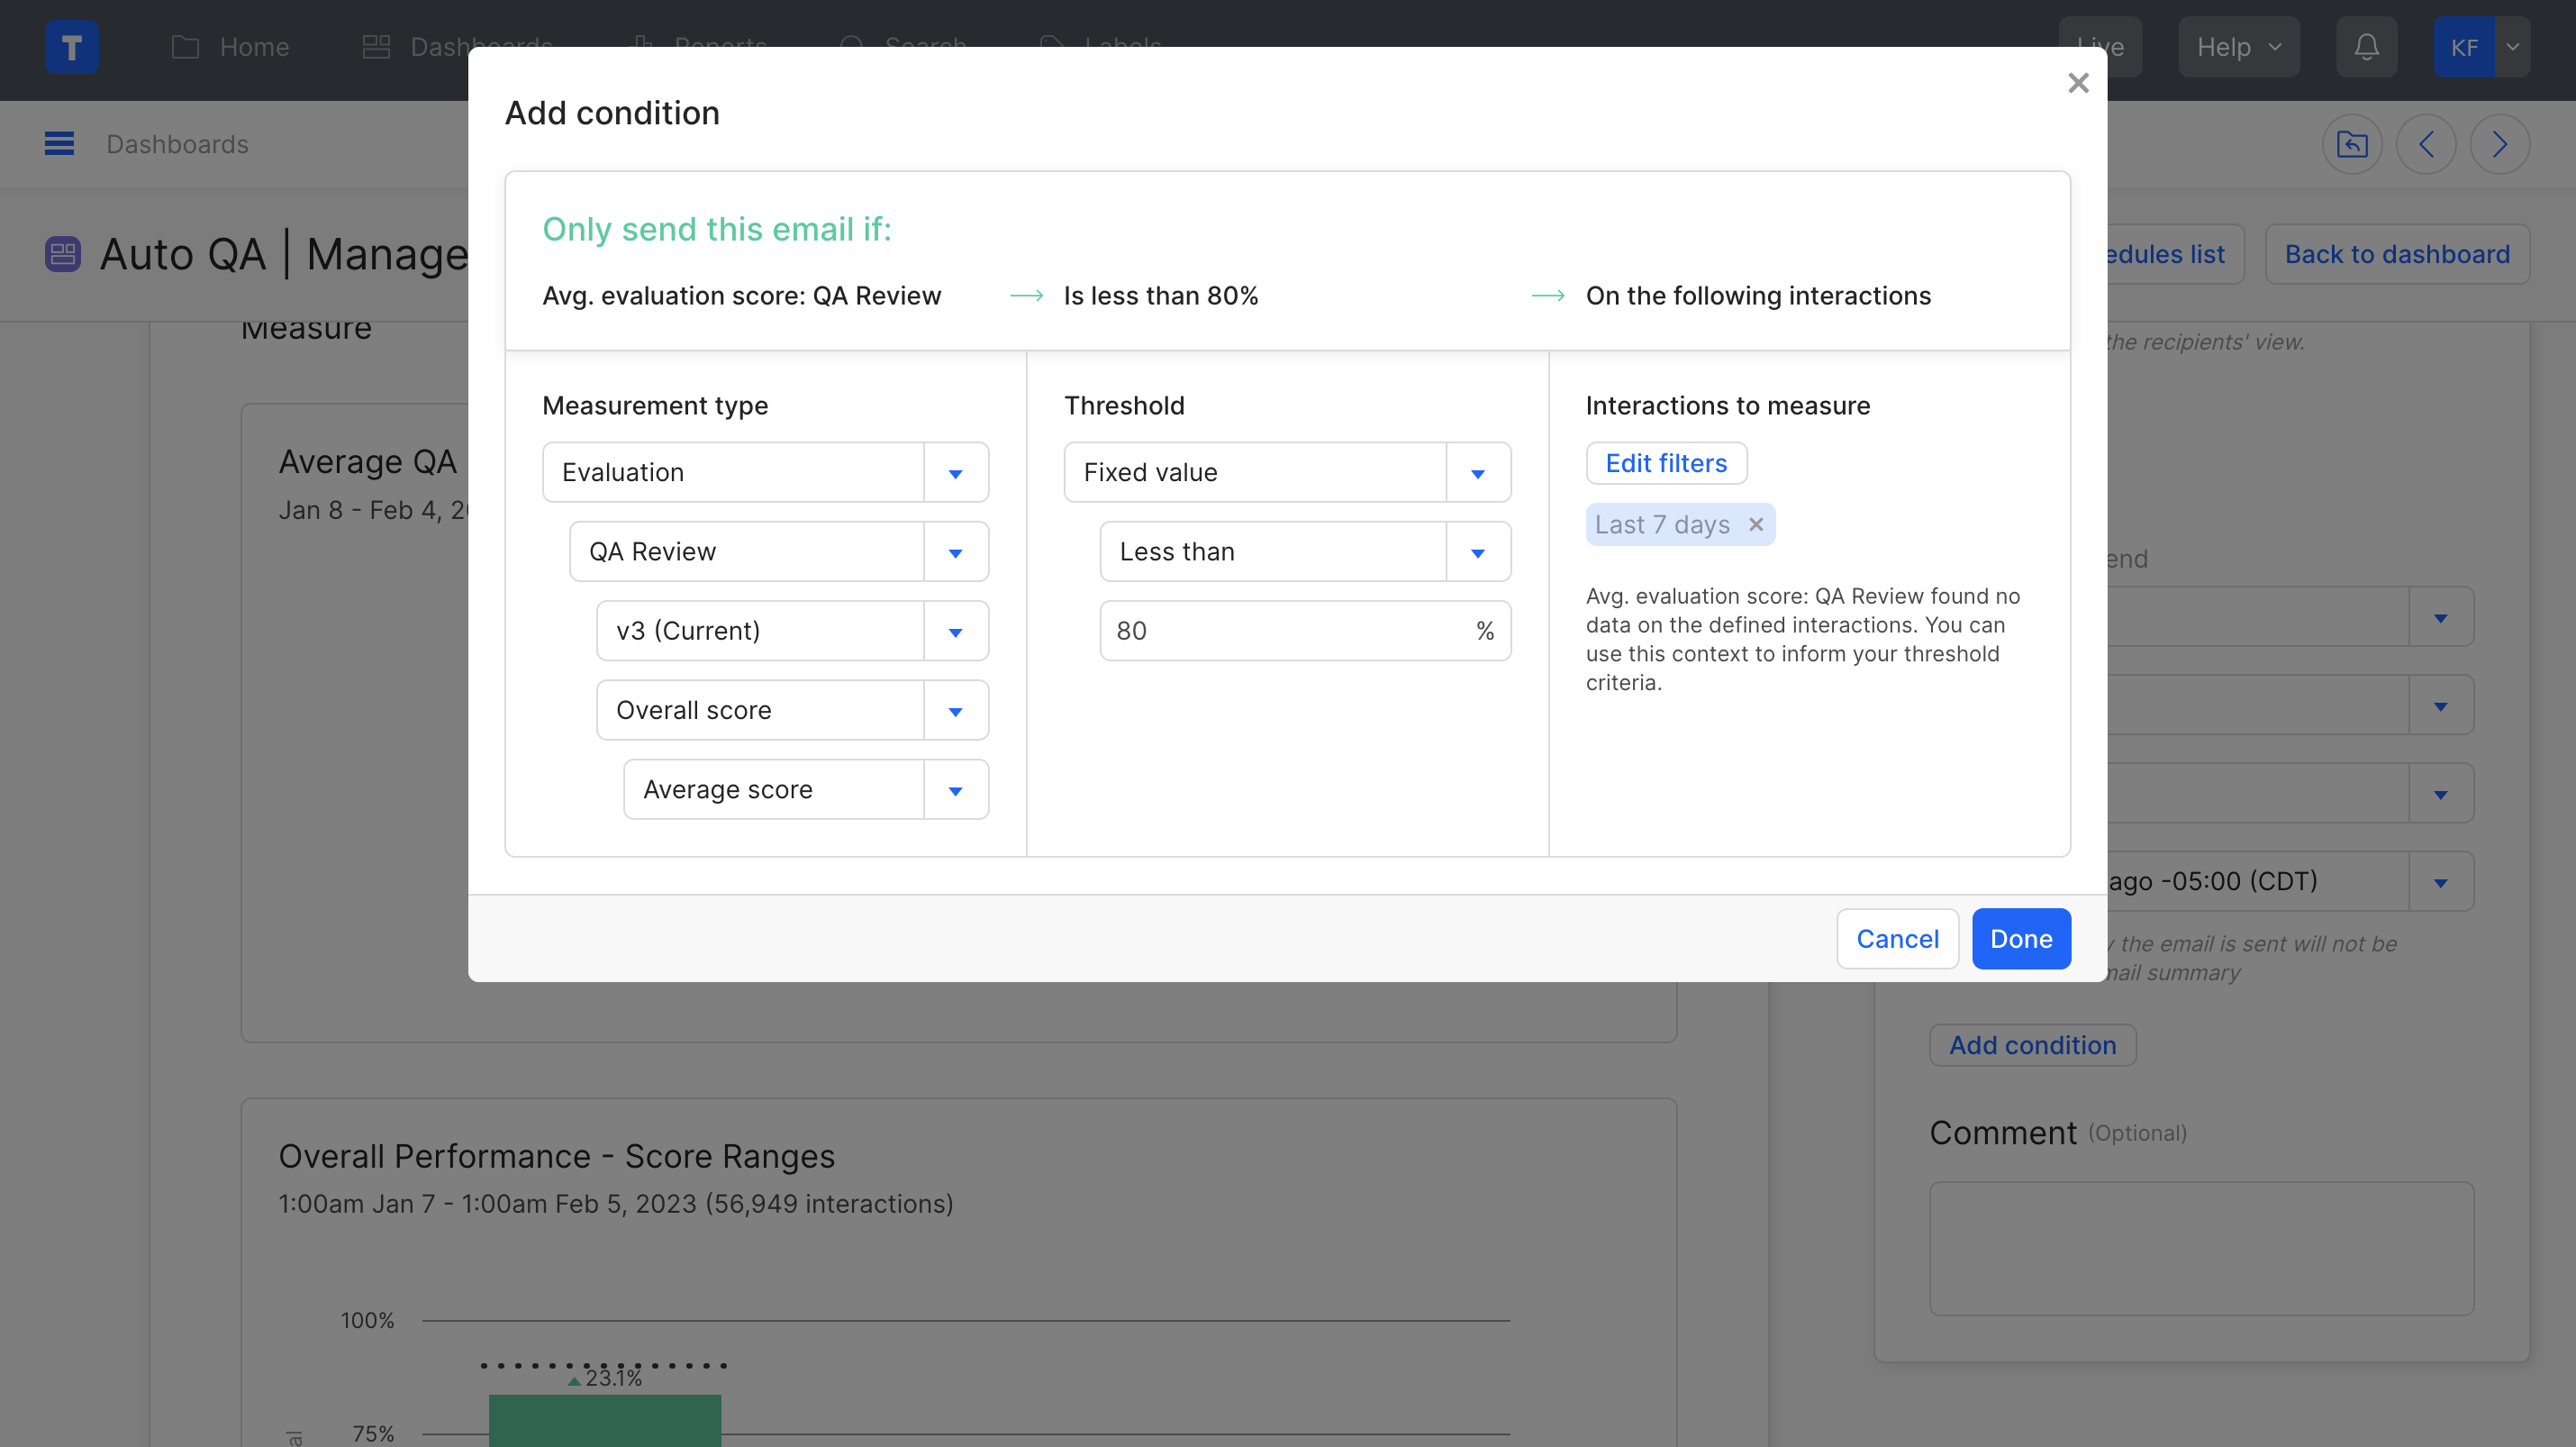This screenshot has width=2576, height=1447.
Task: Expand the Evaluation measurement type dropdown
Action: [955, 473]
